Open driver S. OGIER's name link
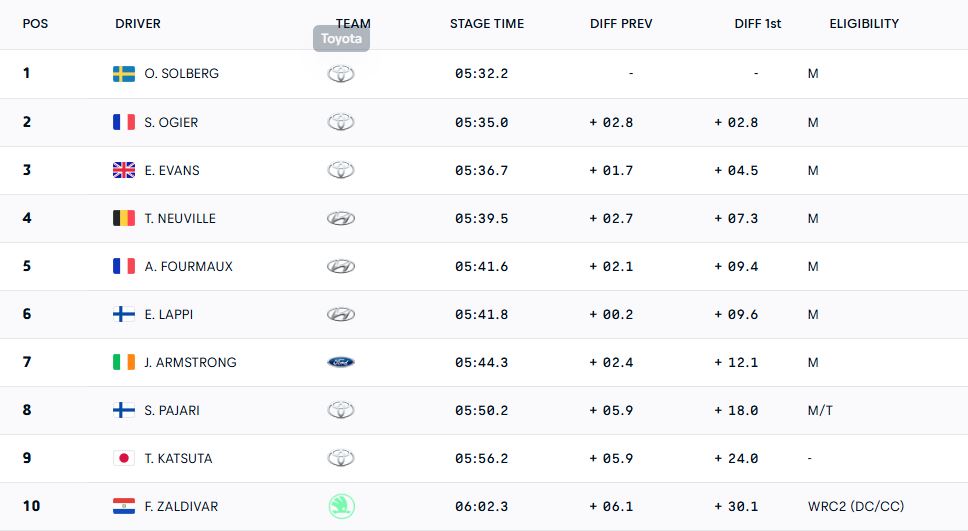The image size is (968, 531). pyautogui.click(x=171, y=122)
